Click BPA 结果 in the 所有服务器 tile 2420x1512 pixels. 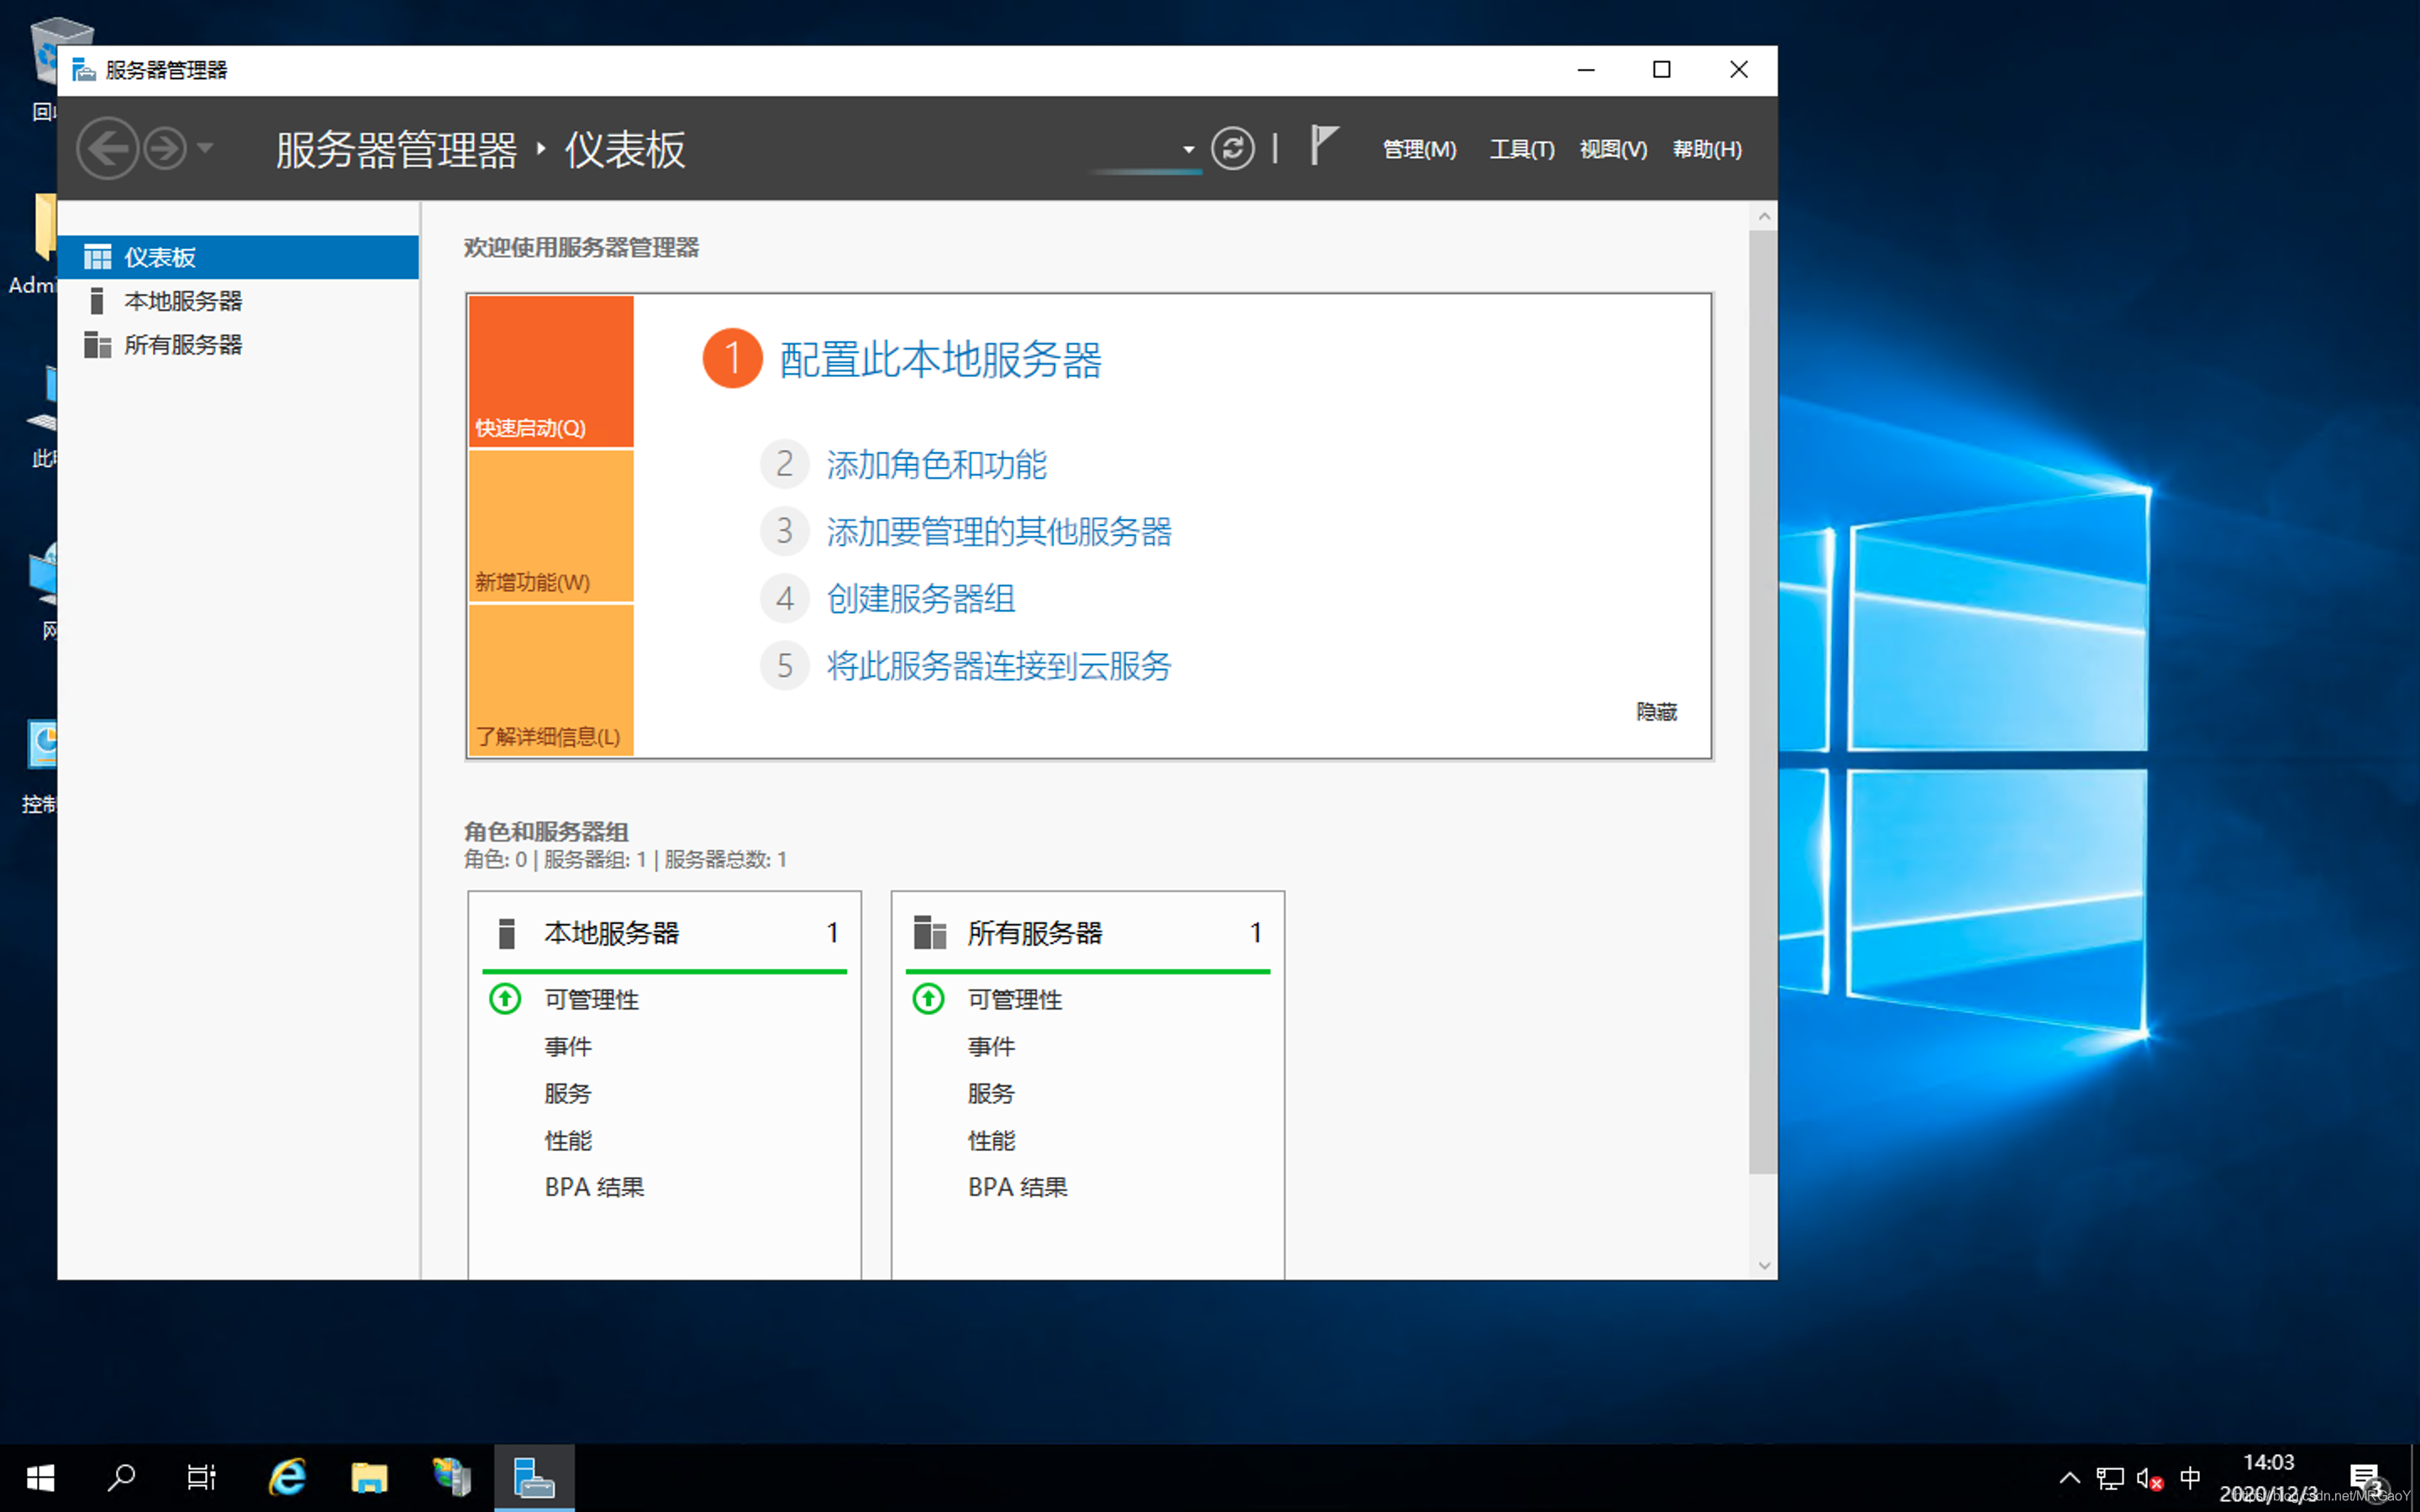pyautogui.click(x=1018, y=1187)
